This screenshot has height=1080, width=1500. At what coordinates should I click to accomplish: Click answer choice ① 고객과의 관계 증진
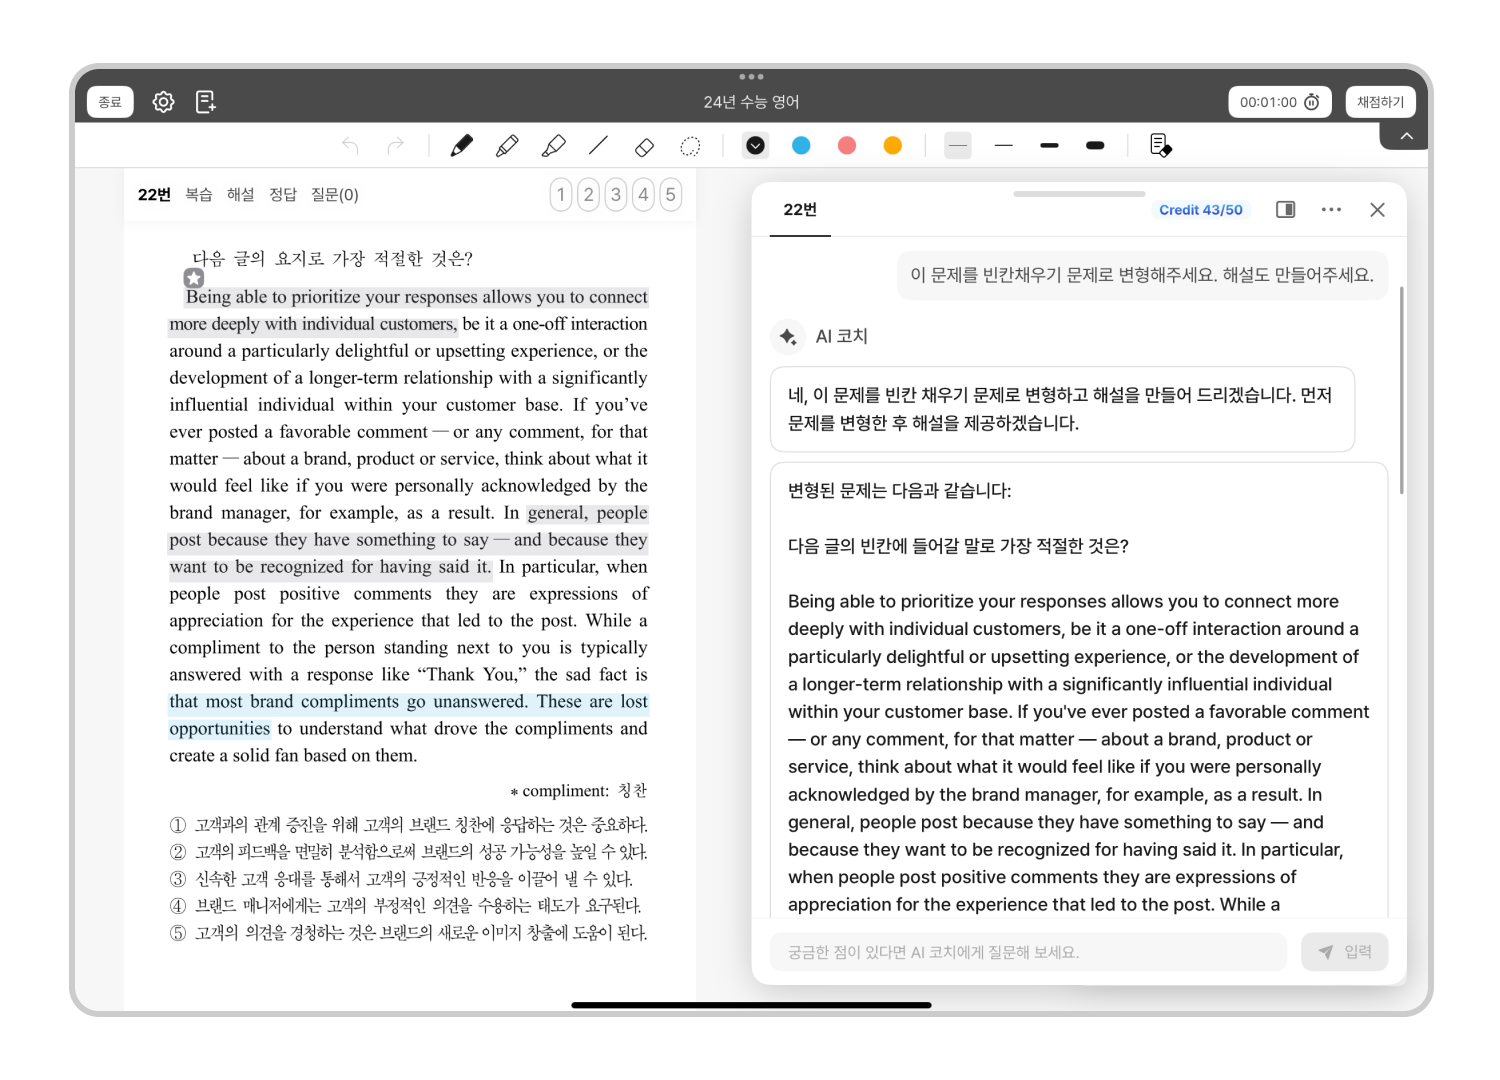pos(408,825)
